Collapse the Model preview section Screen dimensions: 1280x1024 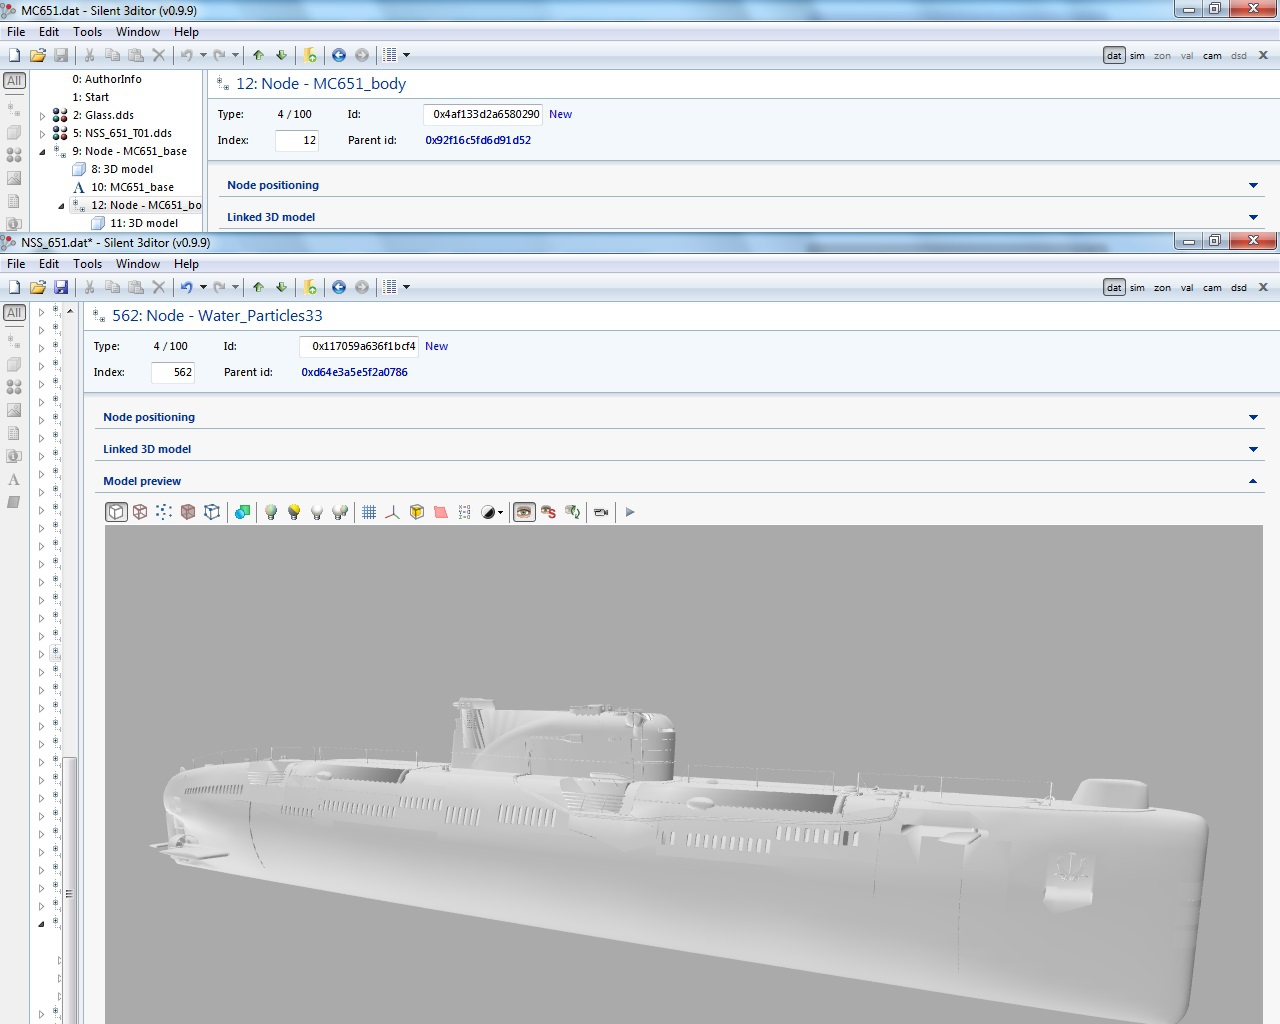[1253, 482]
